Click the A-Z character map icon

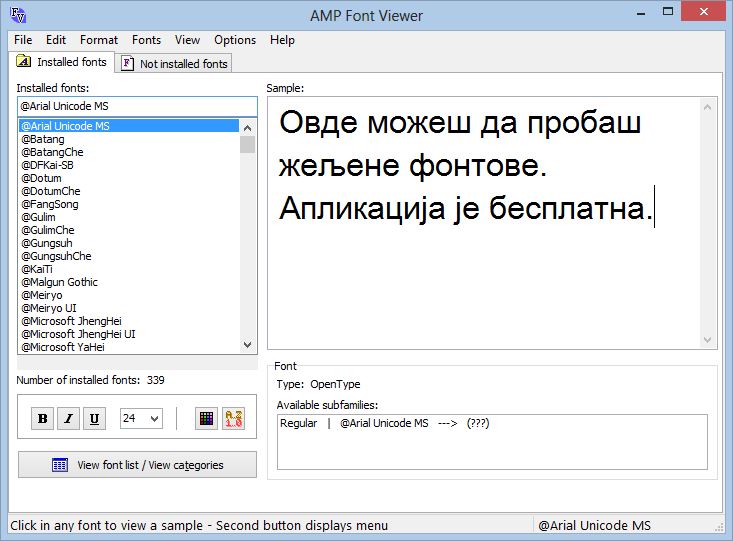point(233,419)
